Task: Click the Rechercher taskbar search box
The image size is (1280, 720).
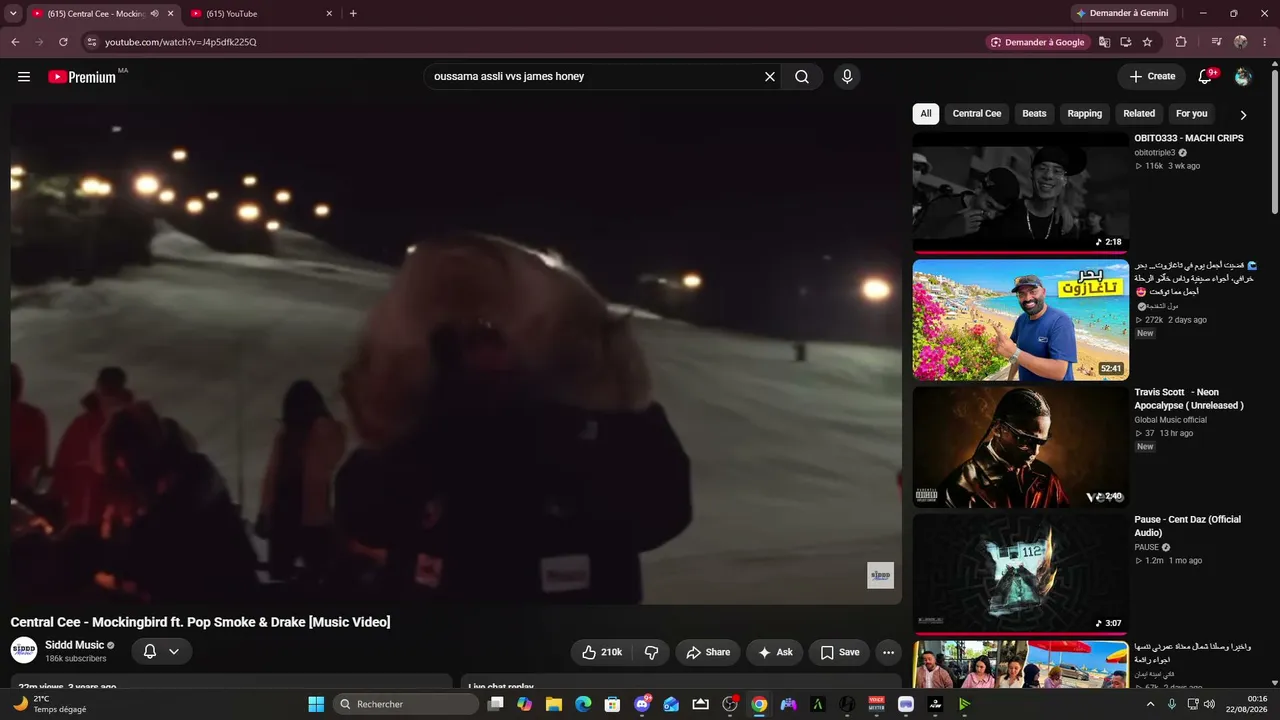Action: (406, 704)
